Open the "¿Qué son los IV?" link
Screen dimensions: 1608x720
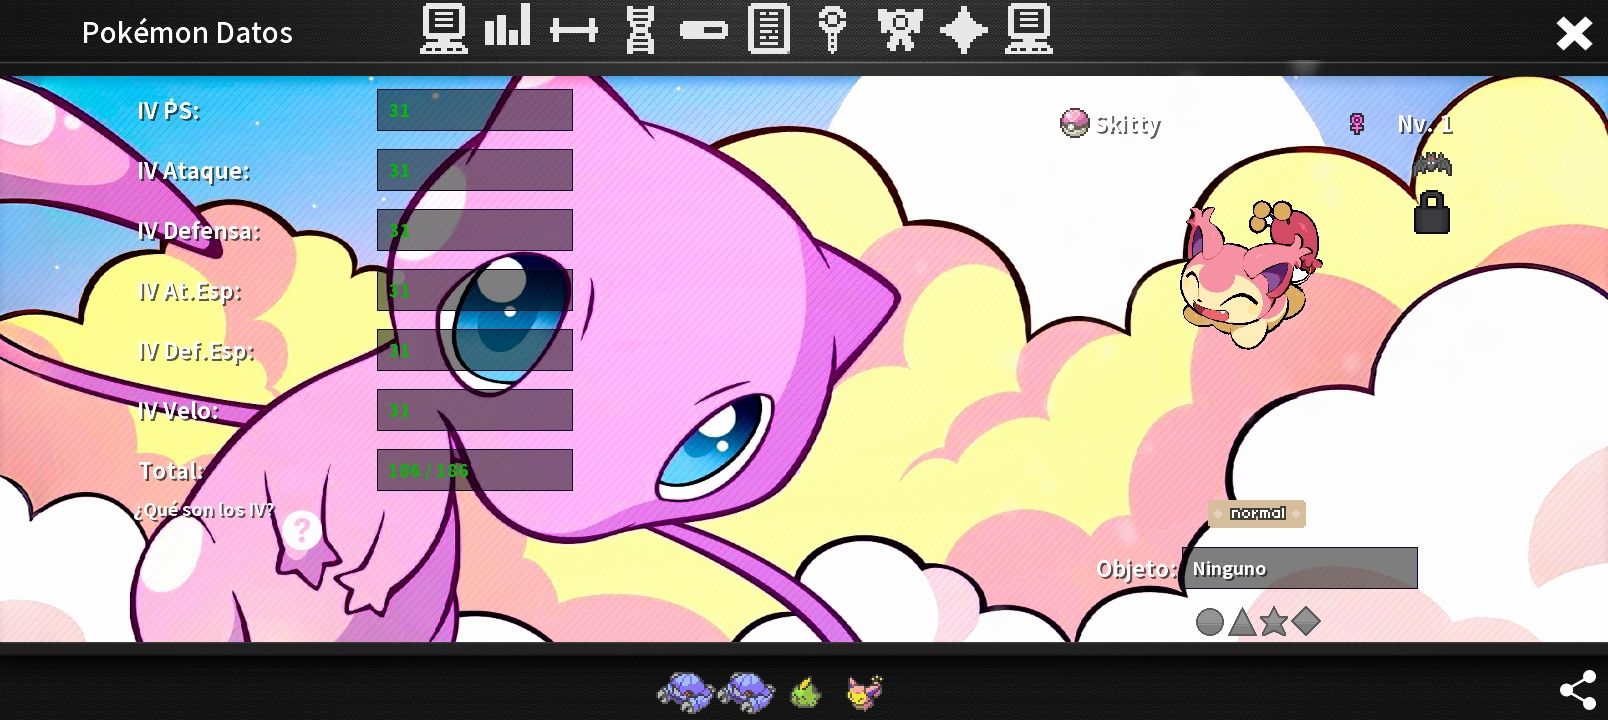tap(204, 510)
